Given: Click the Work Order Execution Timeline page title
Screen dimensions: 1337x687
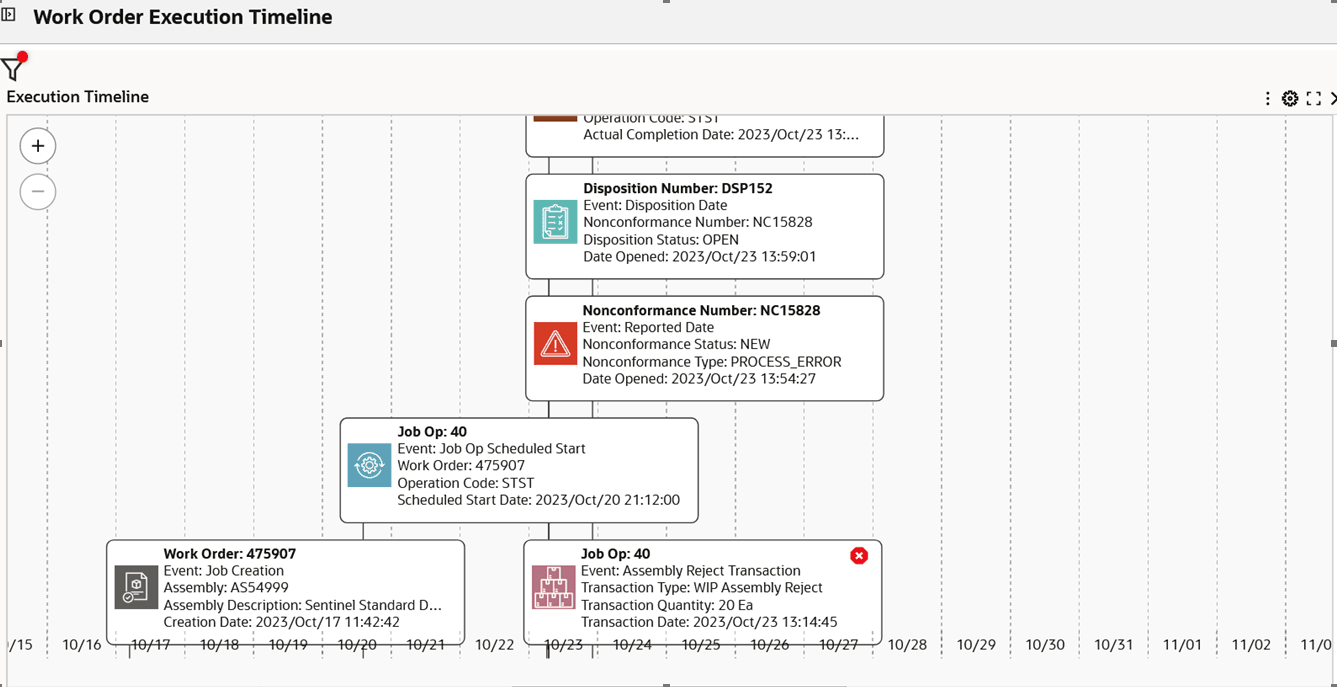Looking at the screenshot, I should [183, 17].
